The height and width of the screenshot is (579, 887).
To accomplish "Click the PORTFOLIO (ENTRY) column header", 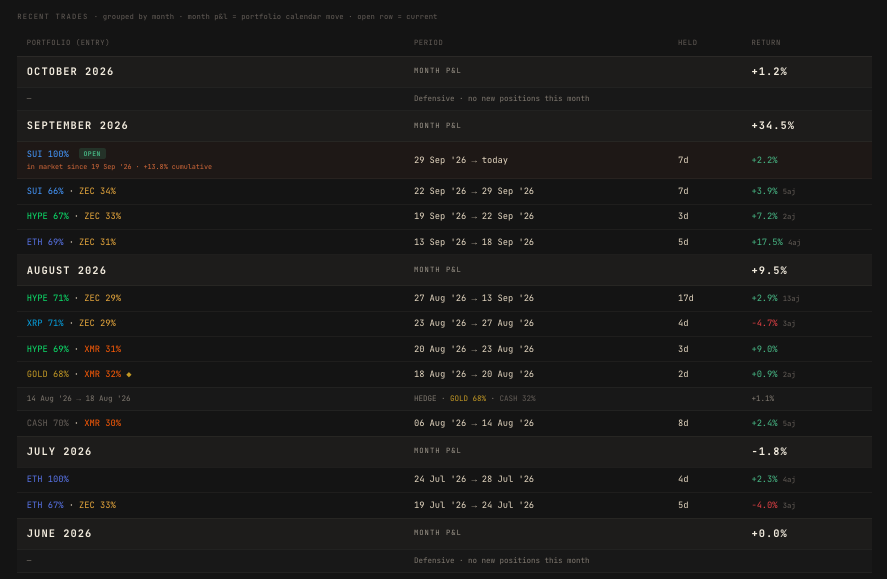I will click(x=68, y=42).
